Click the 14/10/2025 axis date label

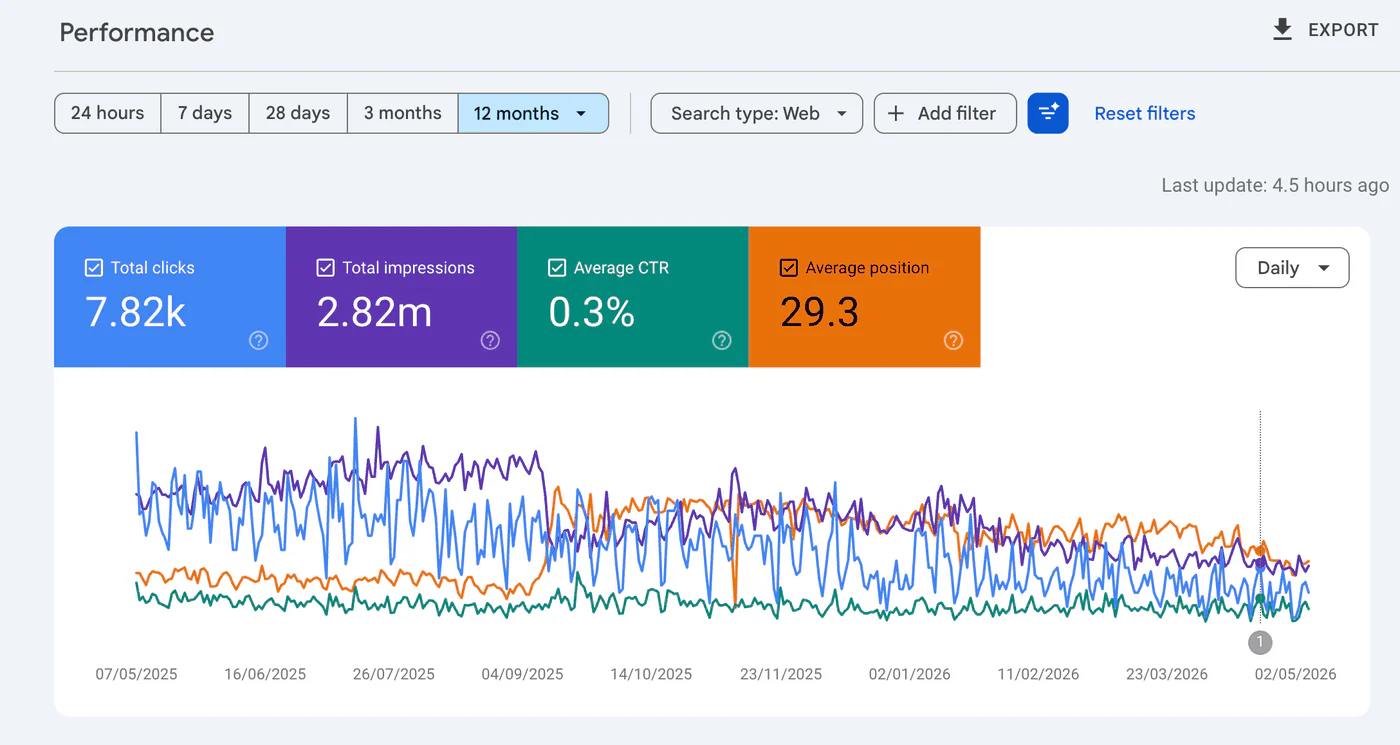pos(651,674)
